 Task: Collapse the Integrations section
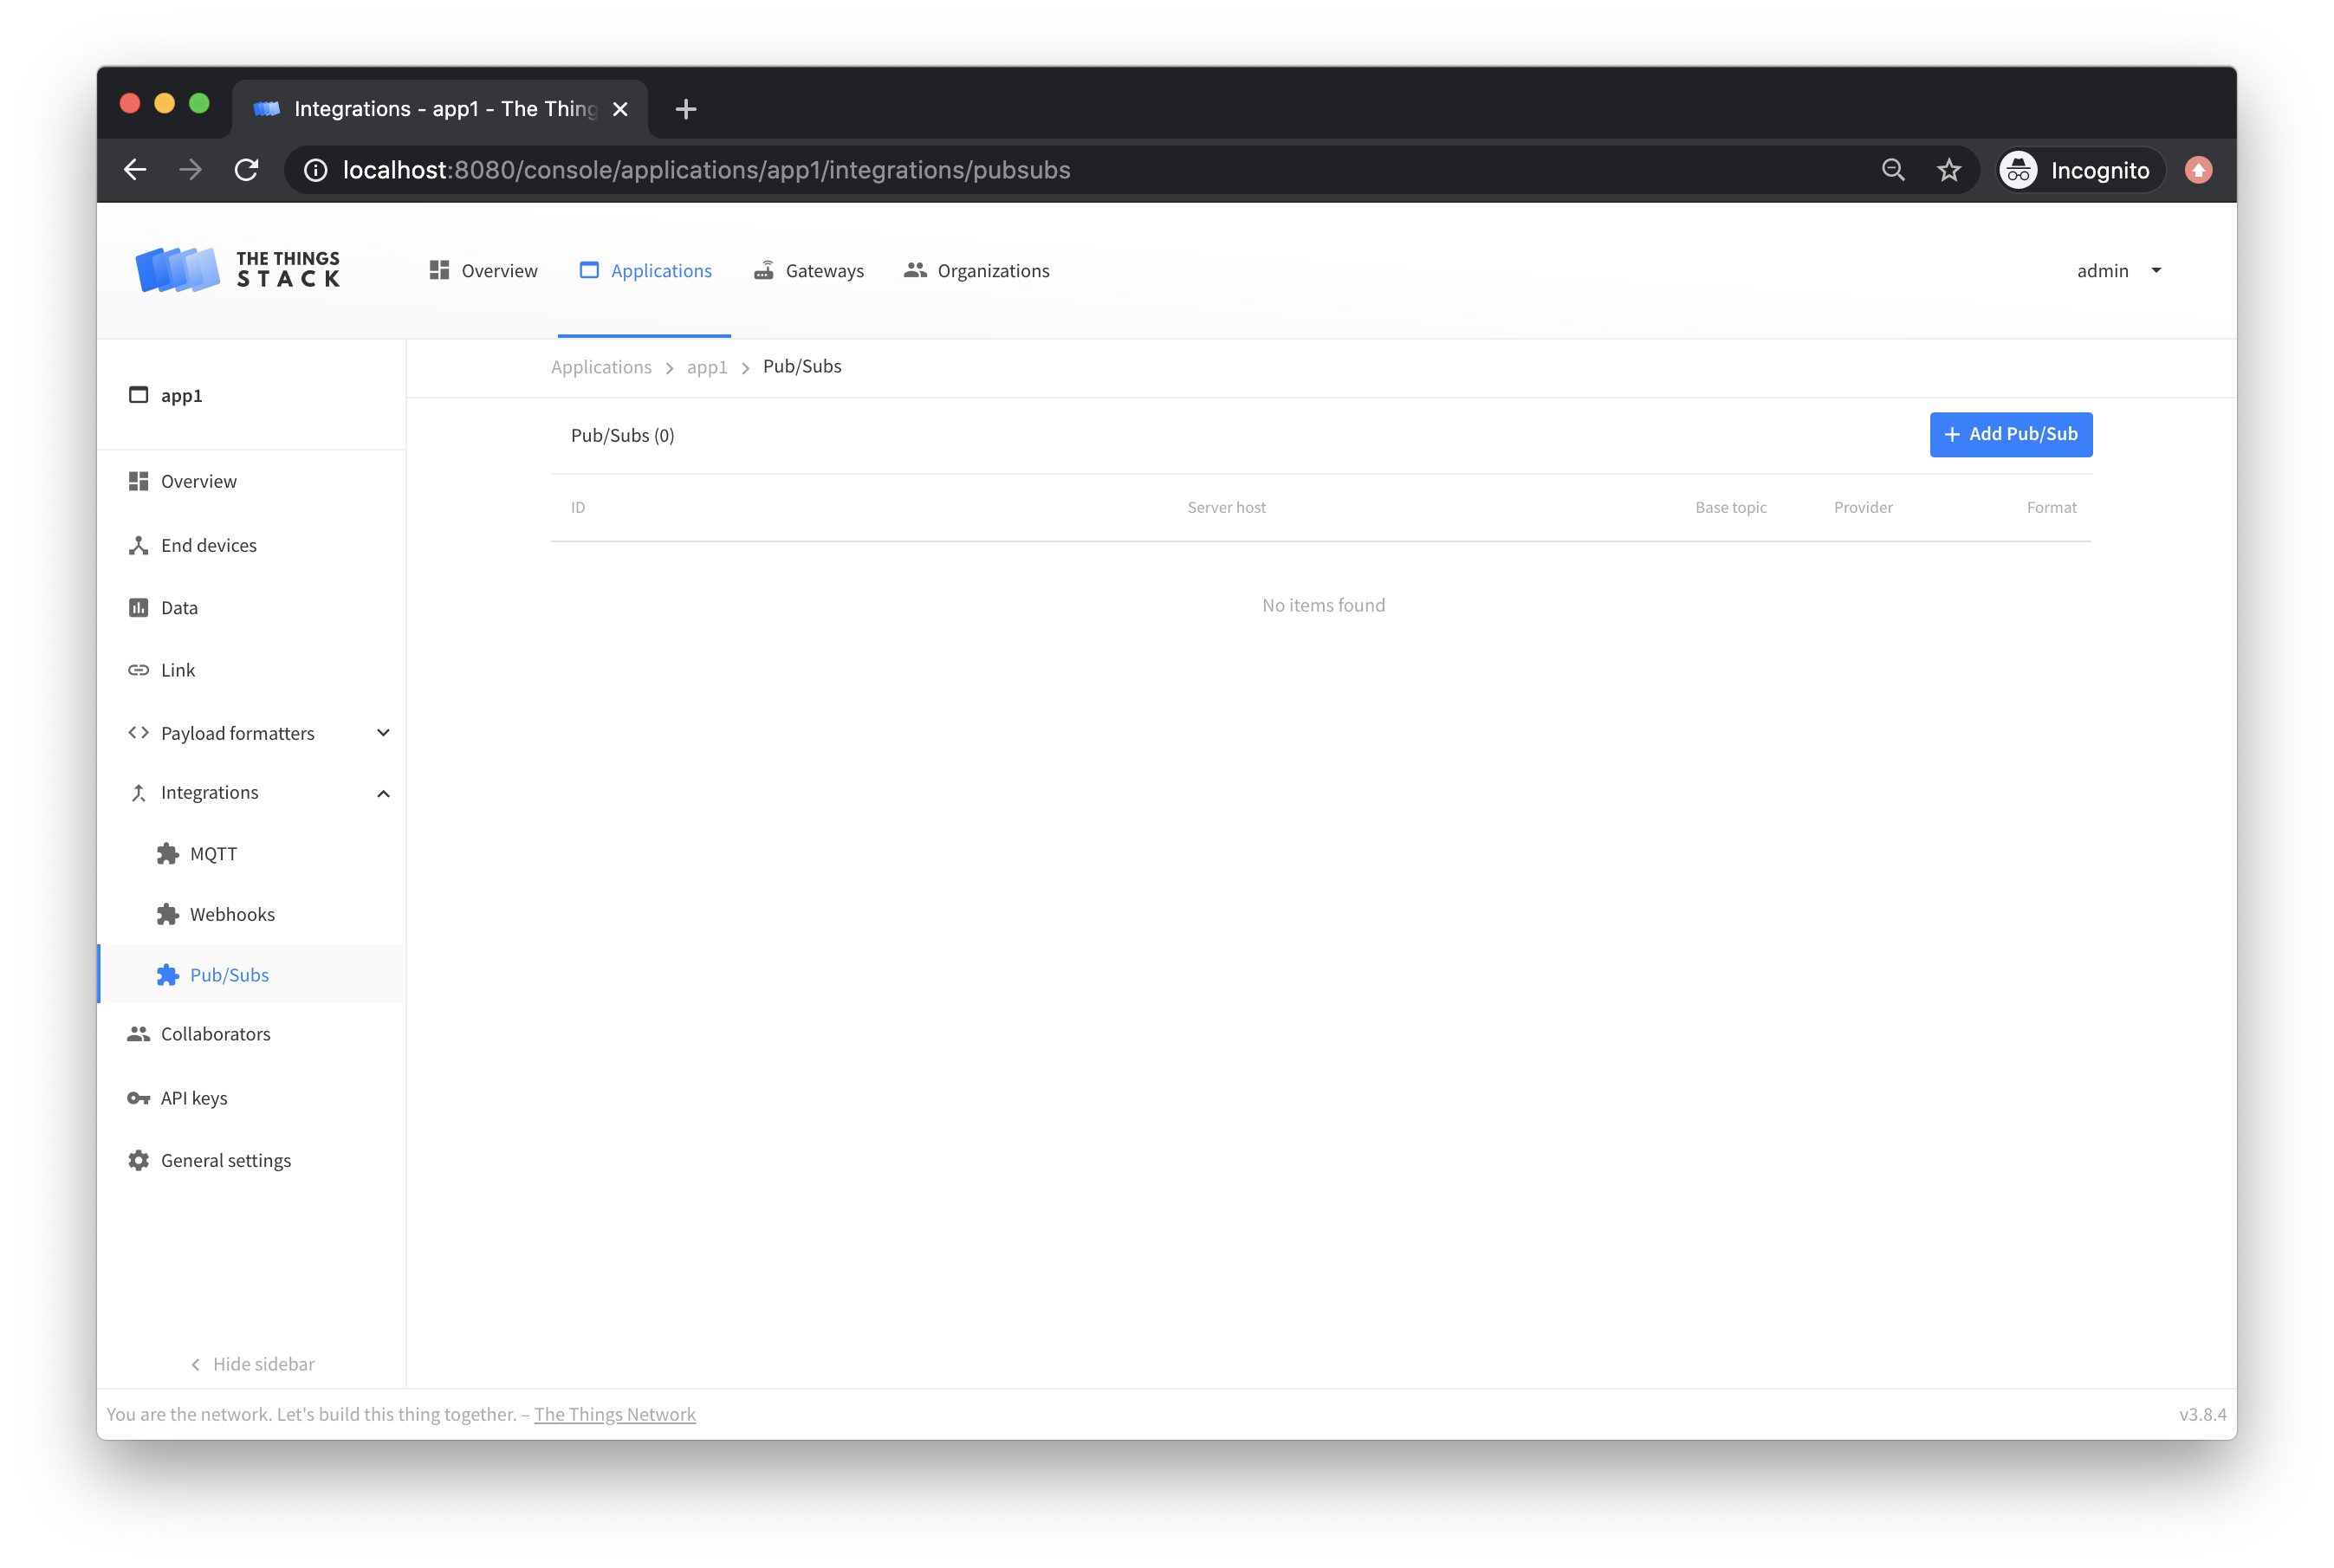[x=383, y=792]
